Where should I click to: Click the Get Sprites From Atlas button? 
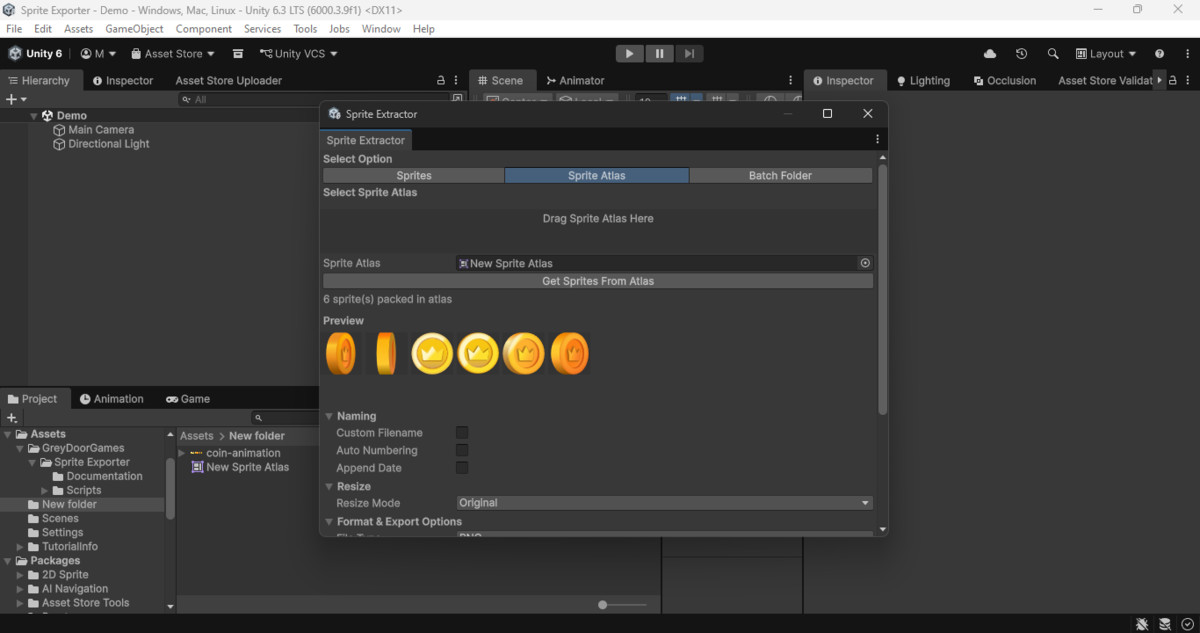[x=598, y=281]
